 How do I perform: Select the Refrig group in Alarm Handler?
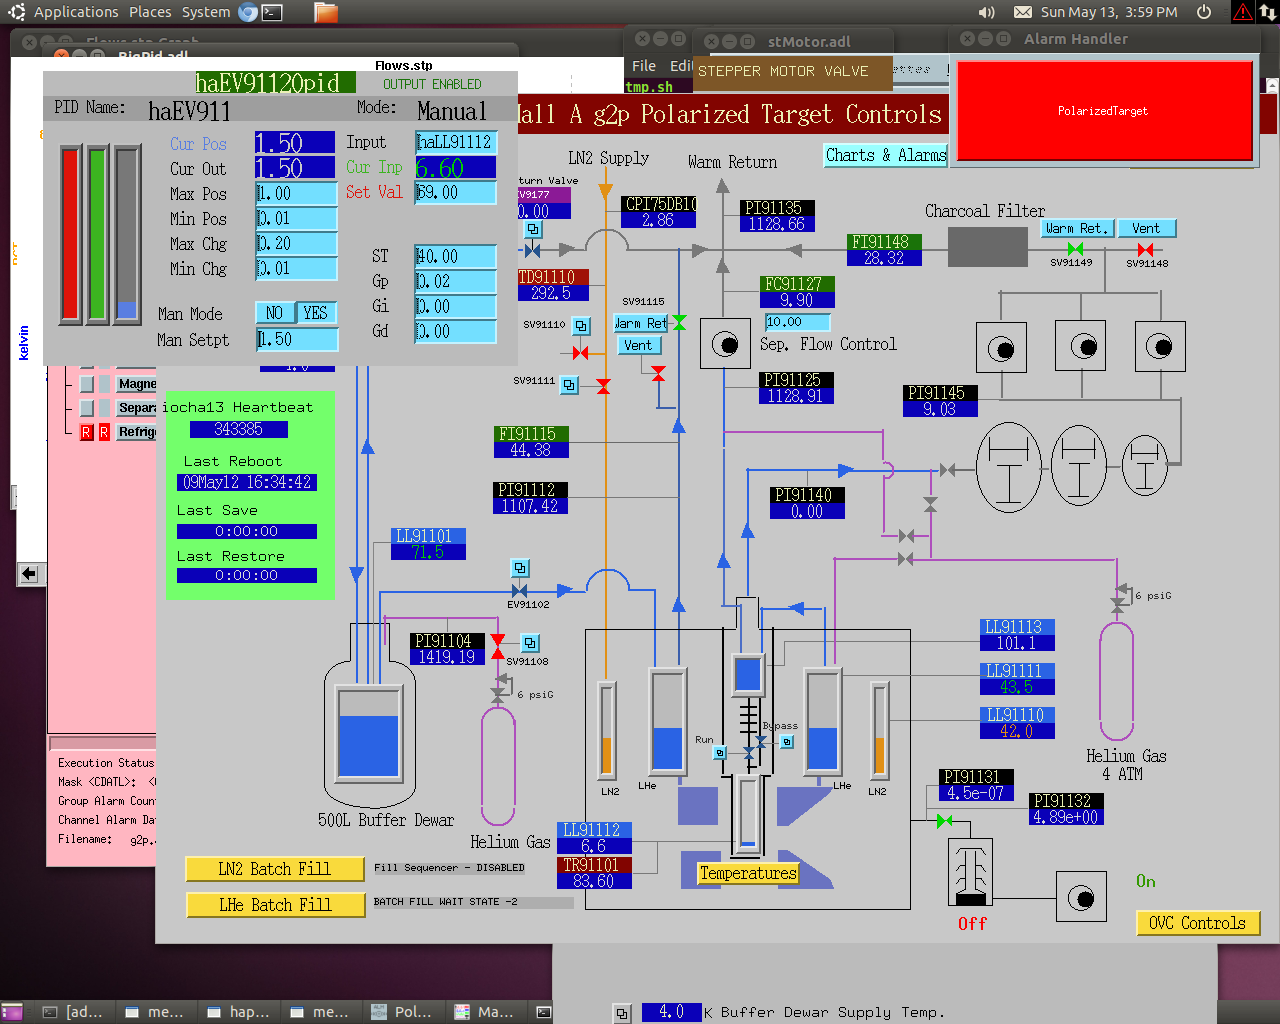(137, 432)
